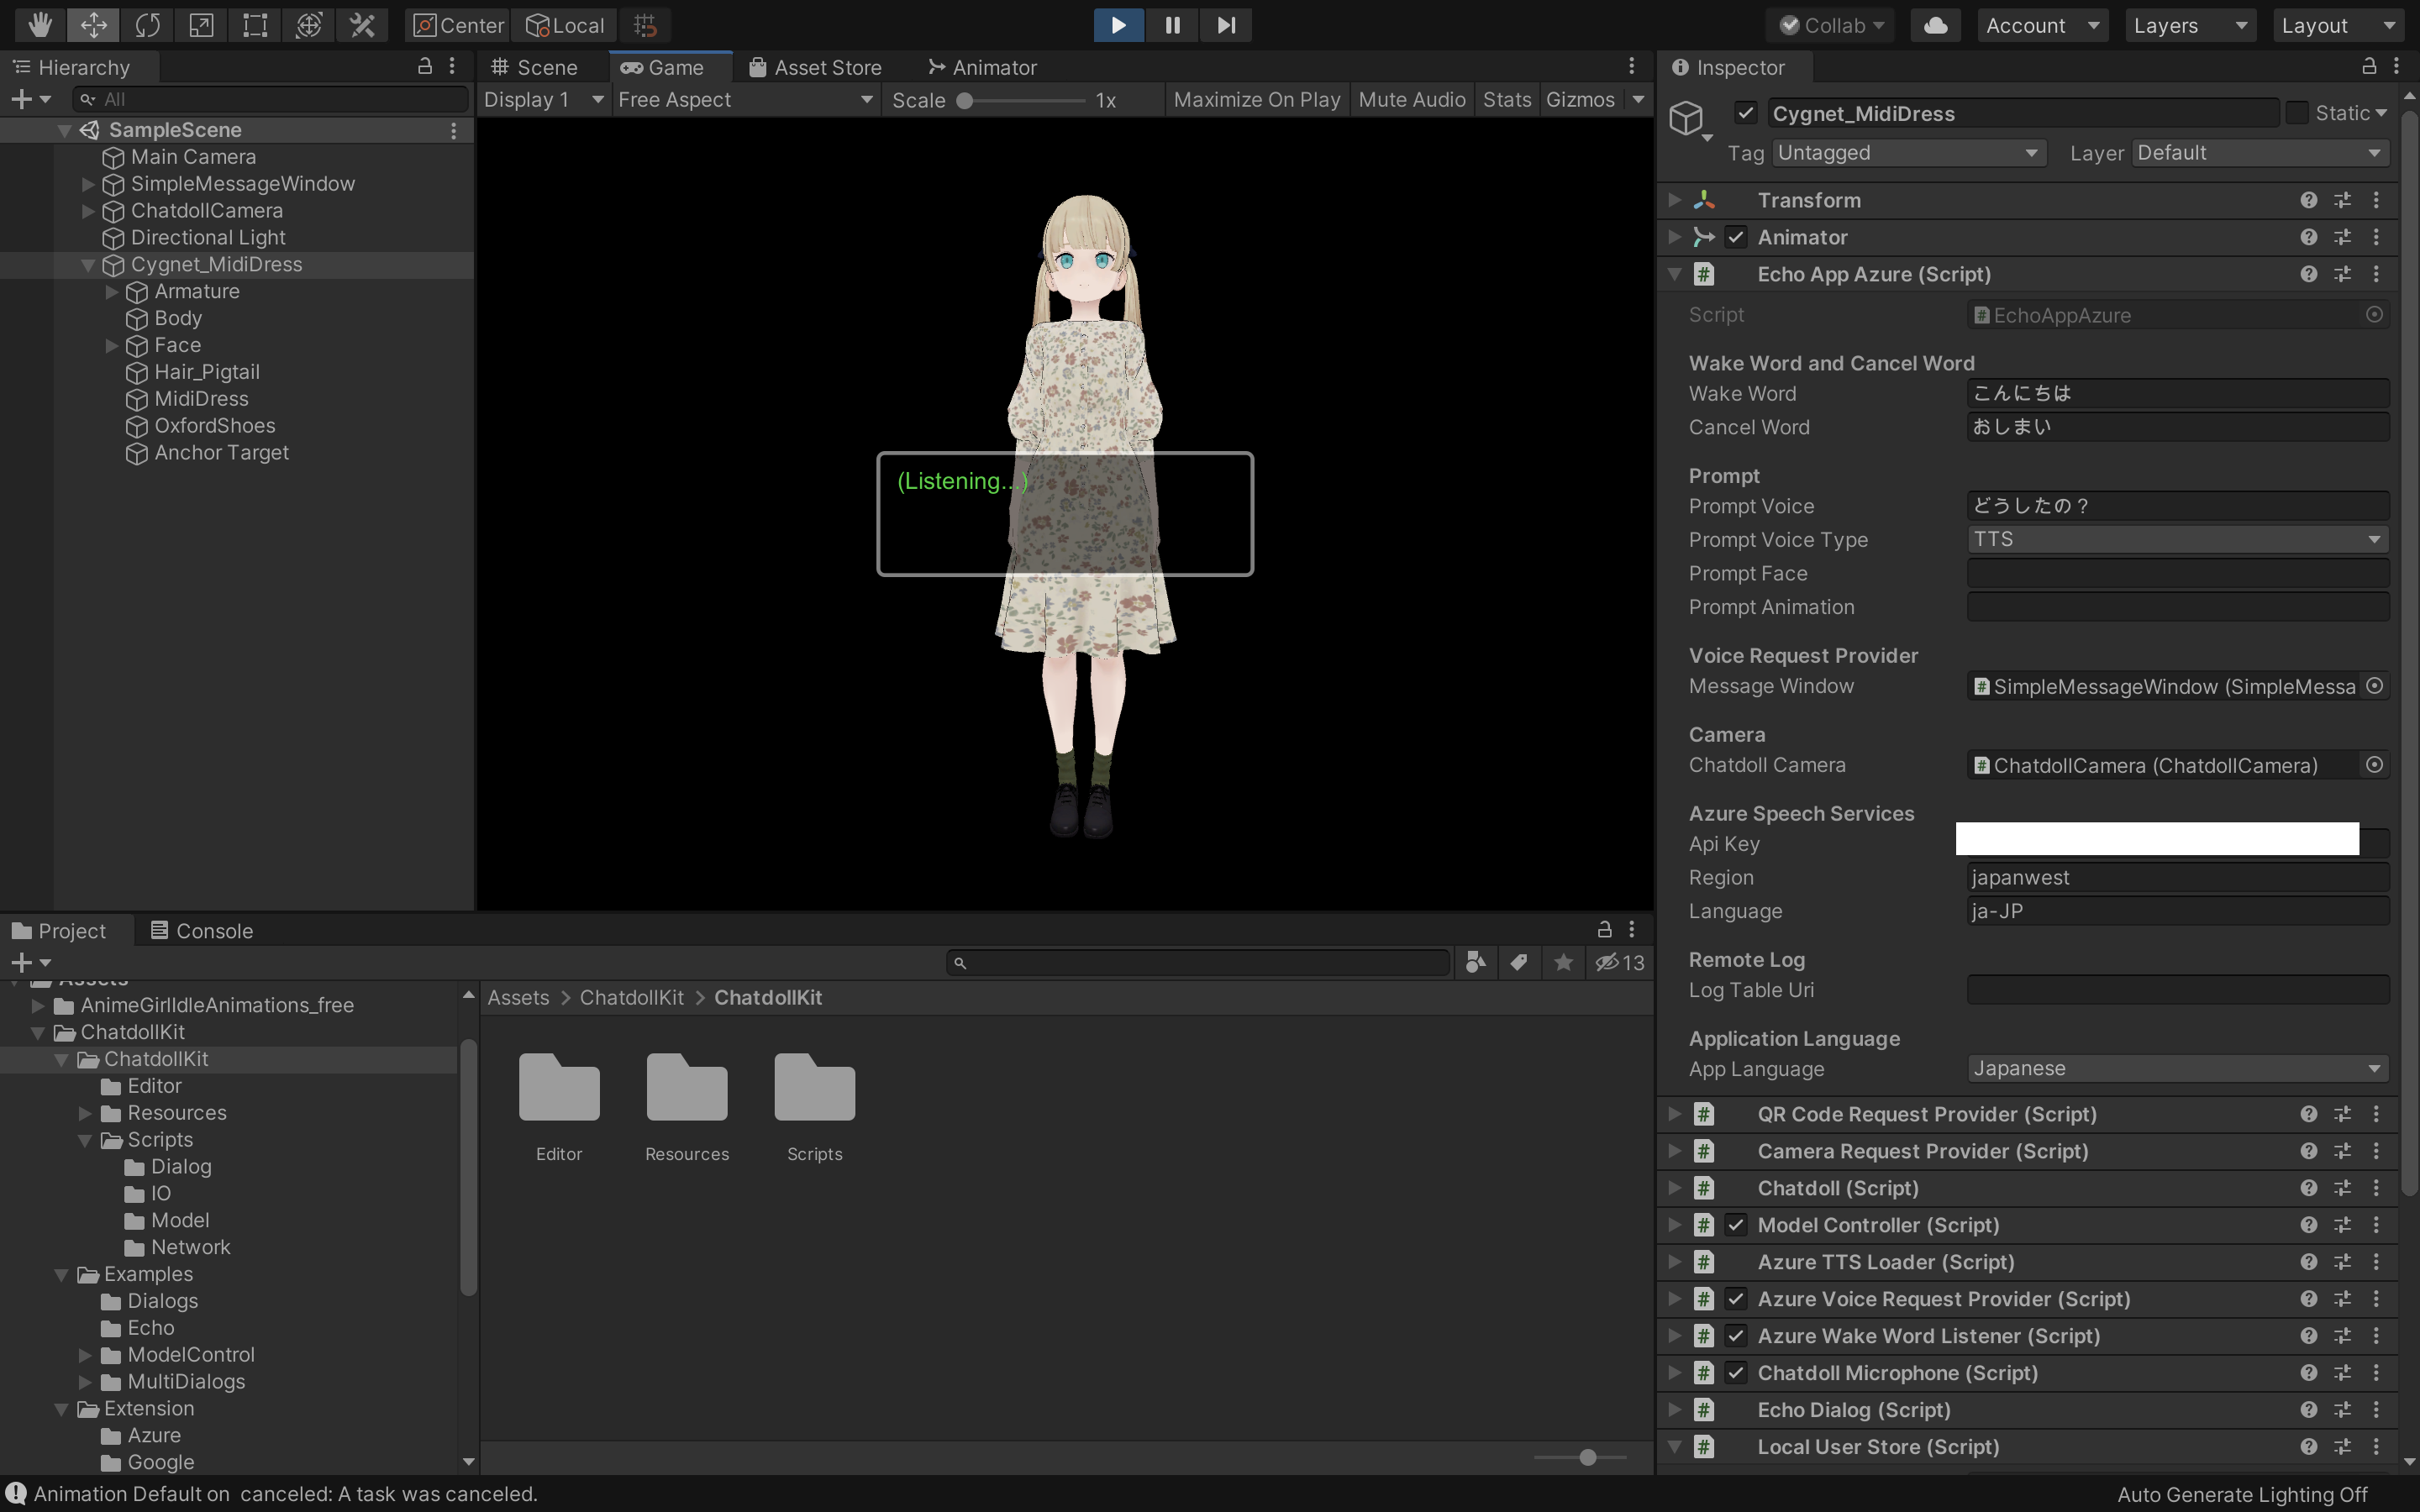This screenshot has height=1512, width=2420.
Task: Disable the Chatdoll Microphone script checkbox
Action: (x=1735, y=1373)
